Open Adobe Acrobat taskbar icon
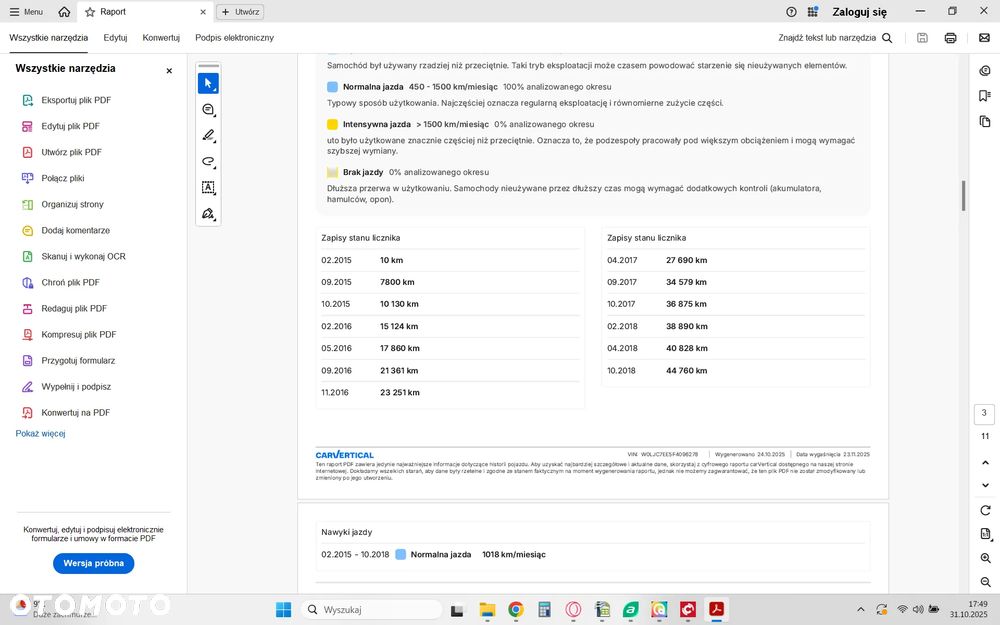The image size is (1000, 625). coord(716,610)
